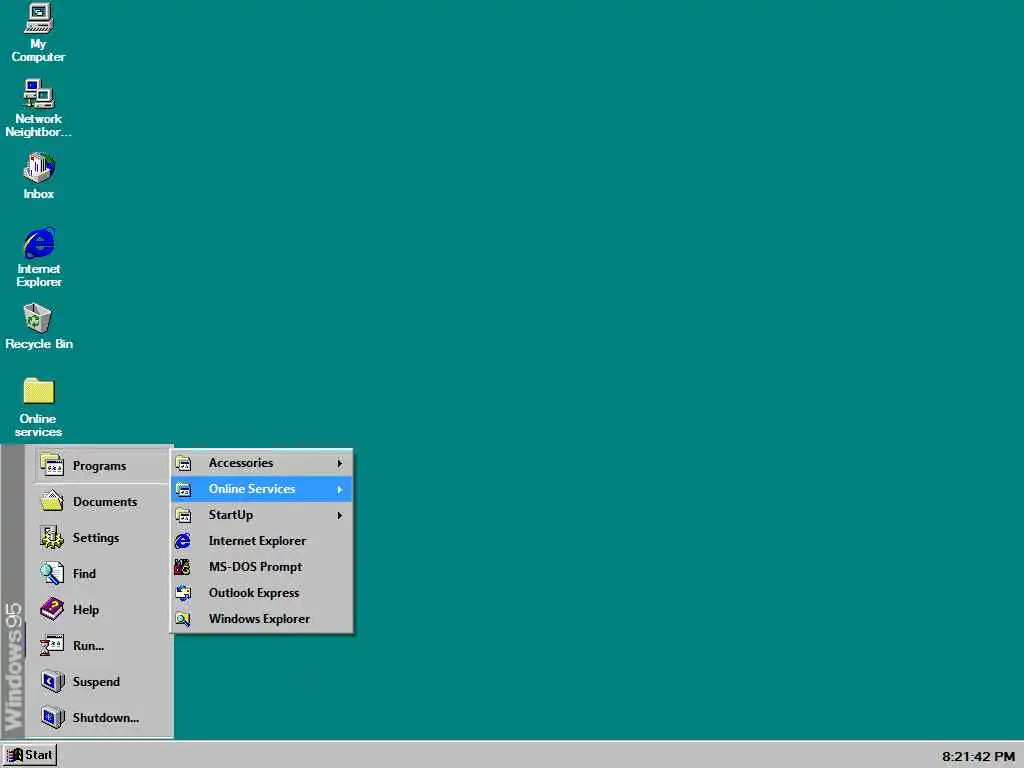Click the Online Services folder icon in submenu
The width and height of the screenshot is (1024, 768).
coord(184,489)
